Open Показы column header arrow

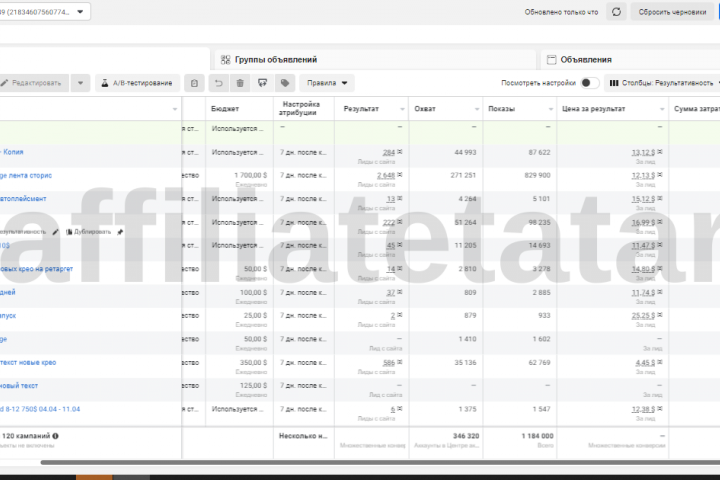coord(551,109)
